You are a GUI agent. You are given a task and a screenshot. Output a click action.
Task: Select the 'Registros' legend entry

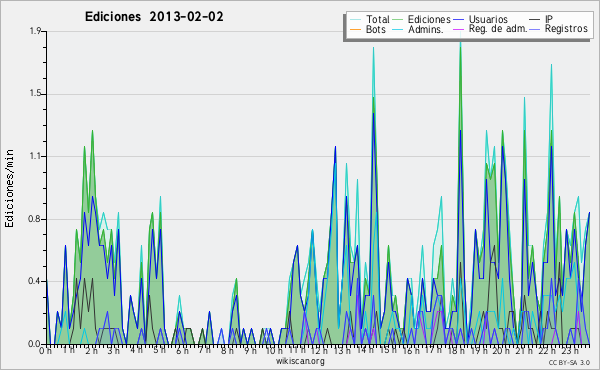(x=566, y=29)
